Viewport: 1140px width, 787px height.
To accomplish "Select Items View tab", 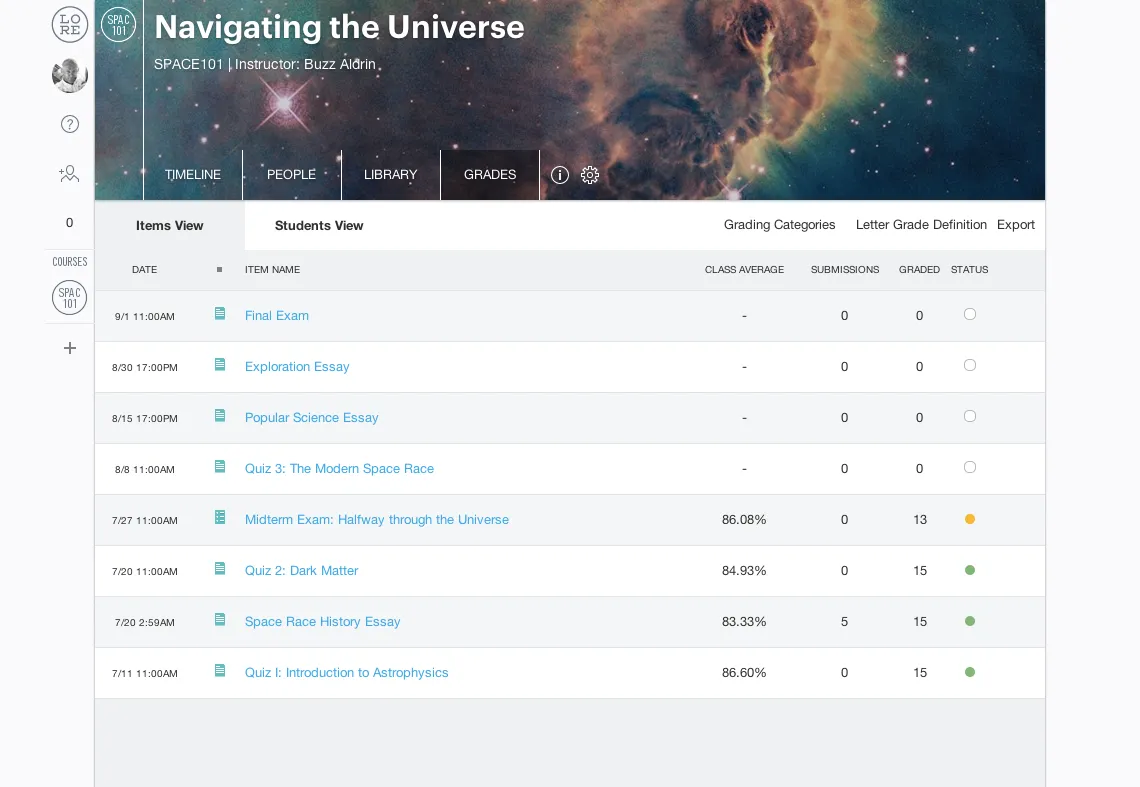I will tap(169, 225).
